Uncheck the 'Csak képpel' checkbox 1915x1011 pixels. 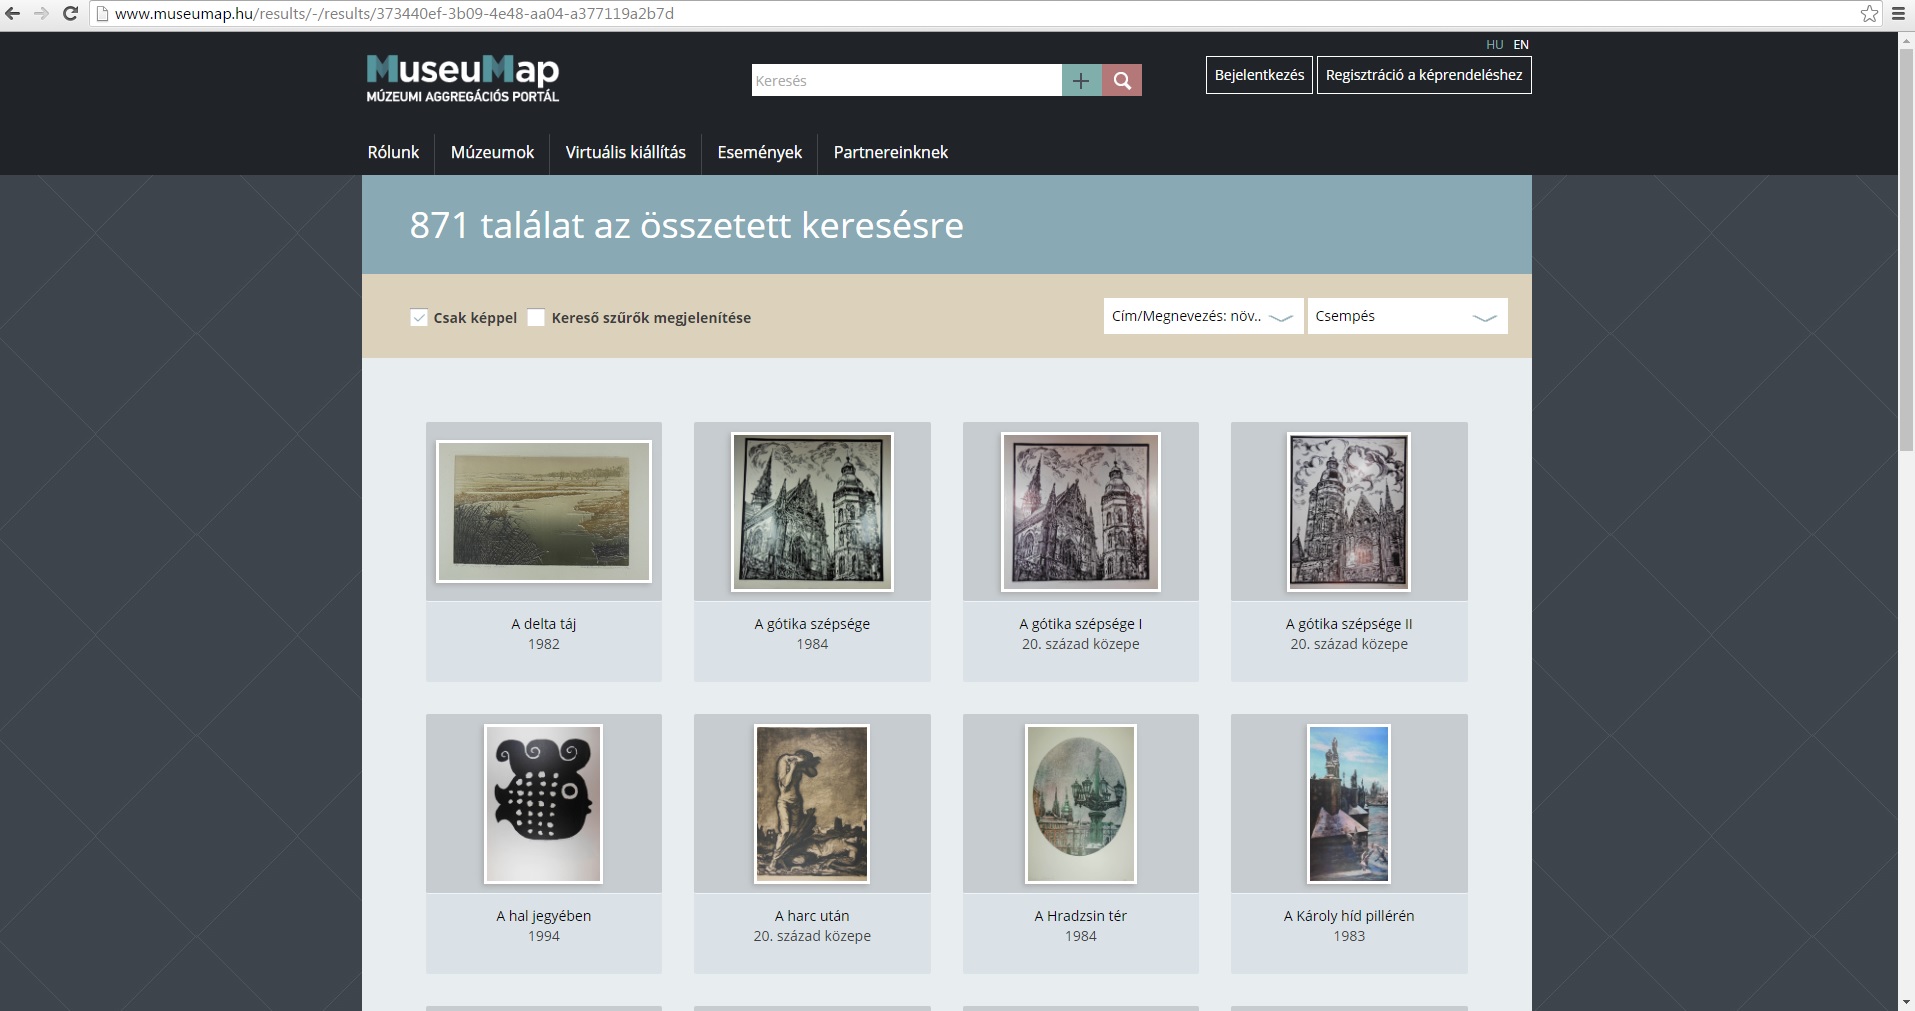click(419, 318)
